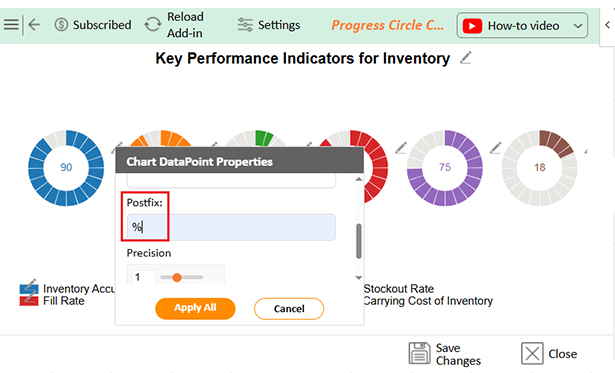615x373 pixels.
Task: Click the blue Inventory Accuracy legend swatch
Action: click(x=29, y=289)
